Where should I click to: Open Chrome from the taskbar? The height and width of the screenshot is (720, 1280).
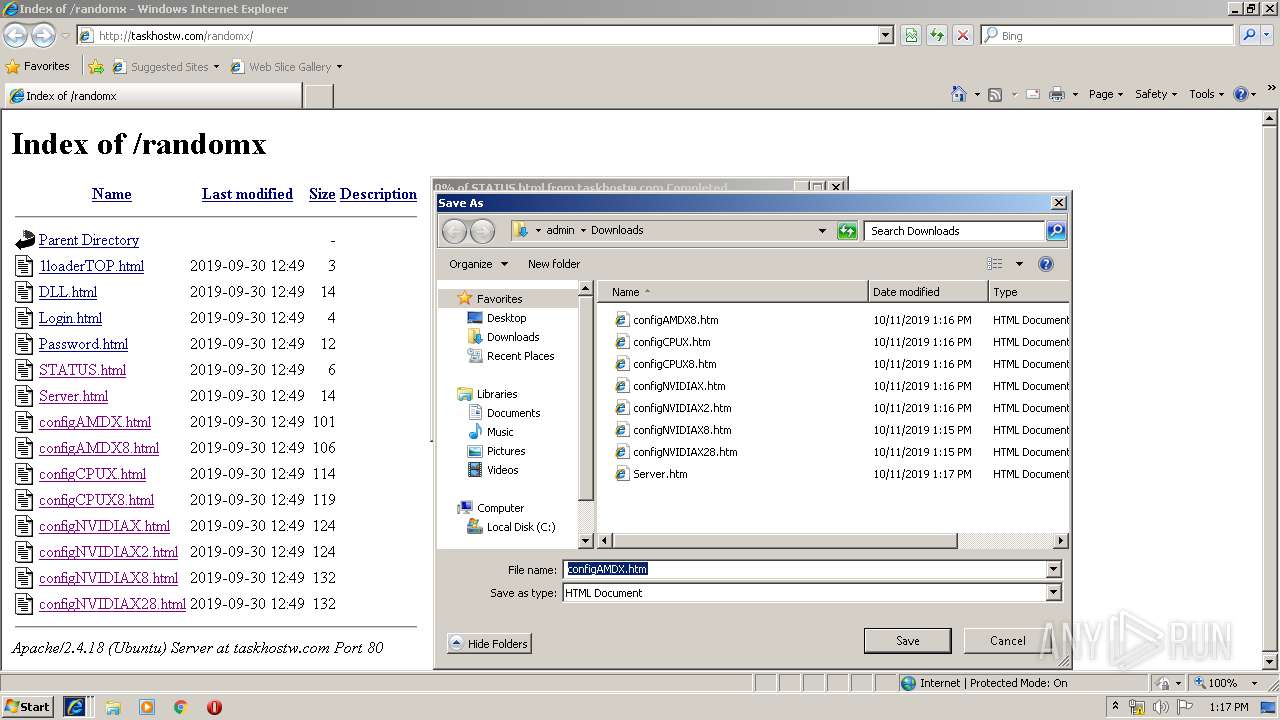tap(181, 707)
